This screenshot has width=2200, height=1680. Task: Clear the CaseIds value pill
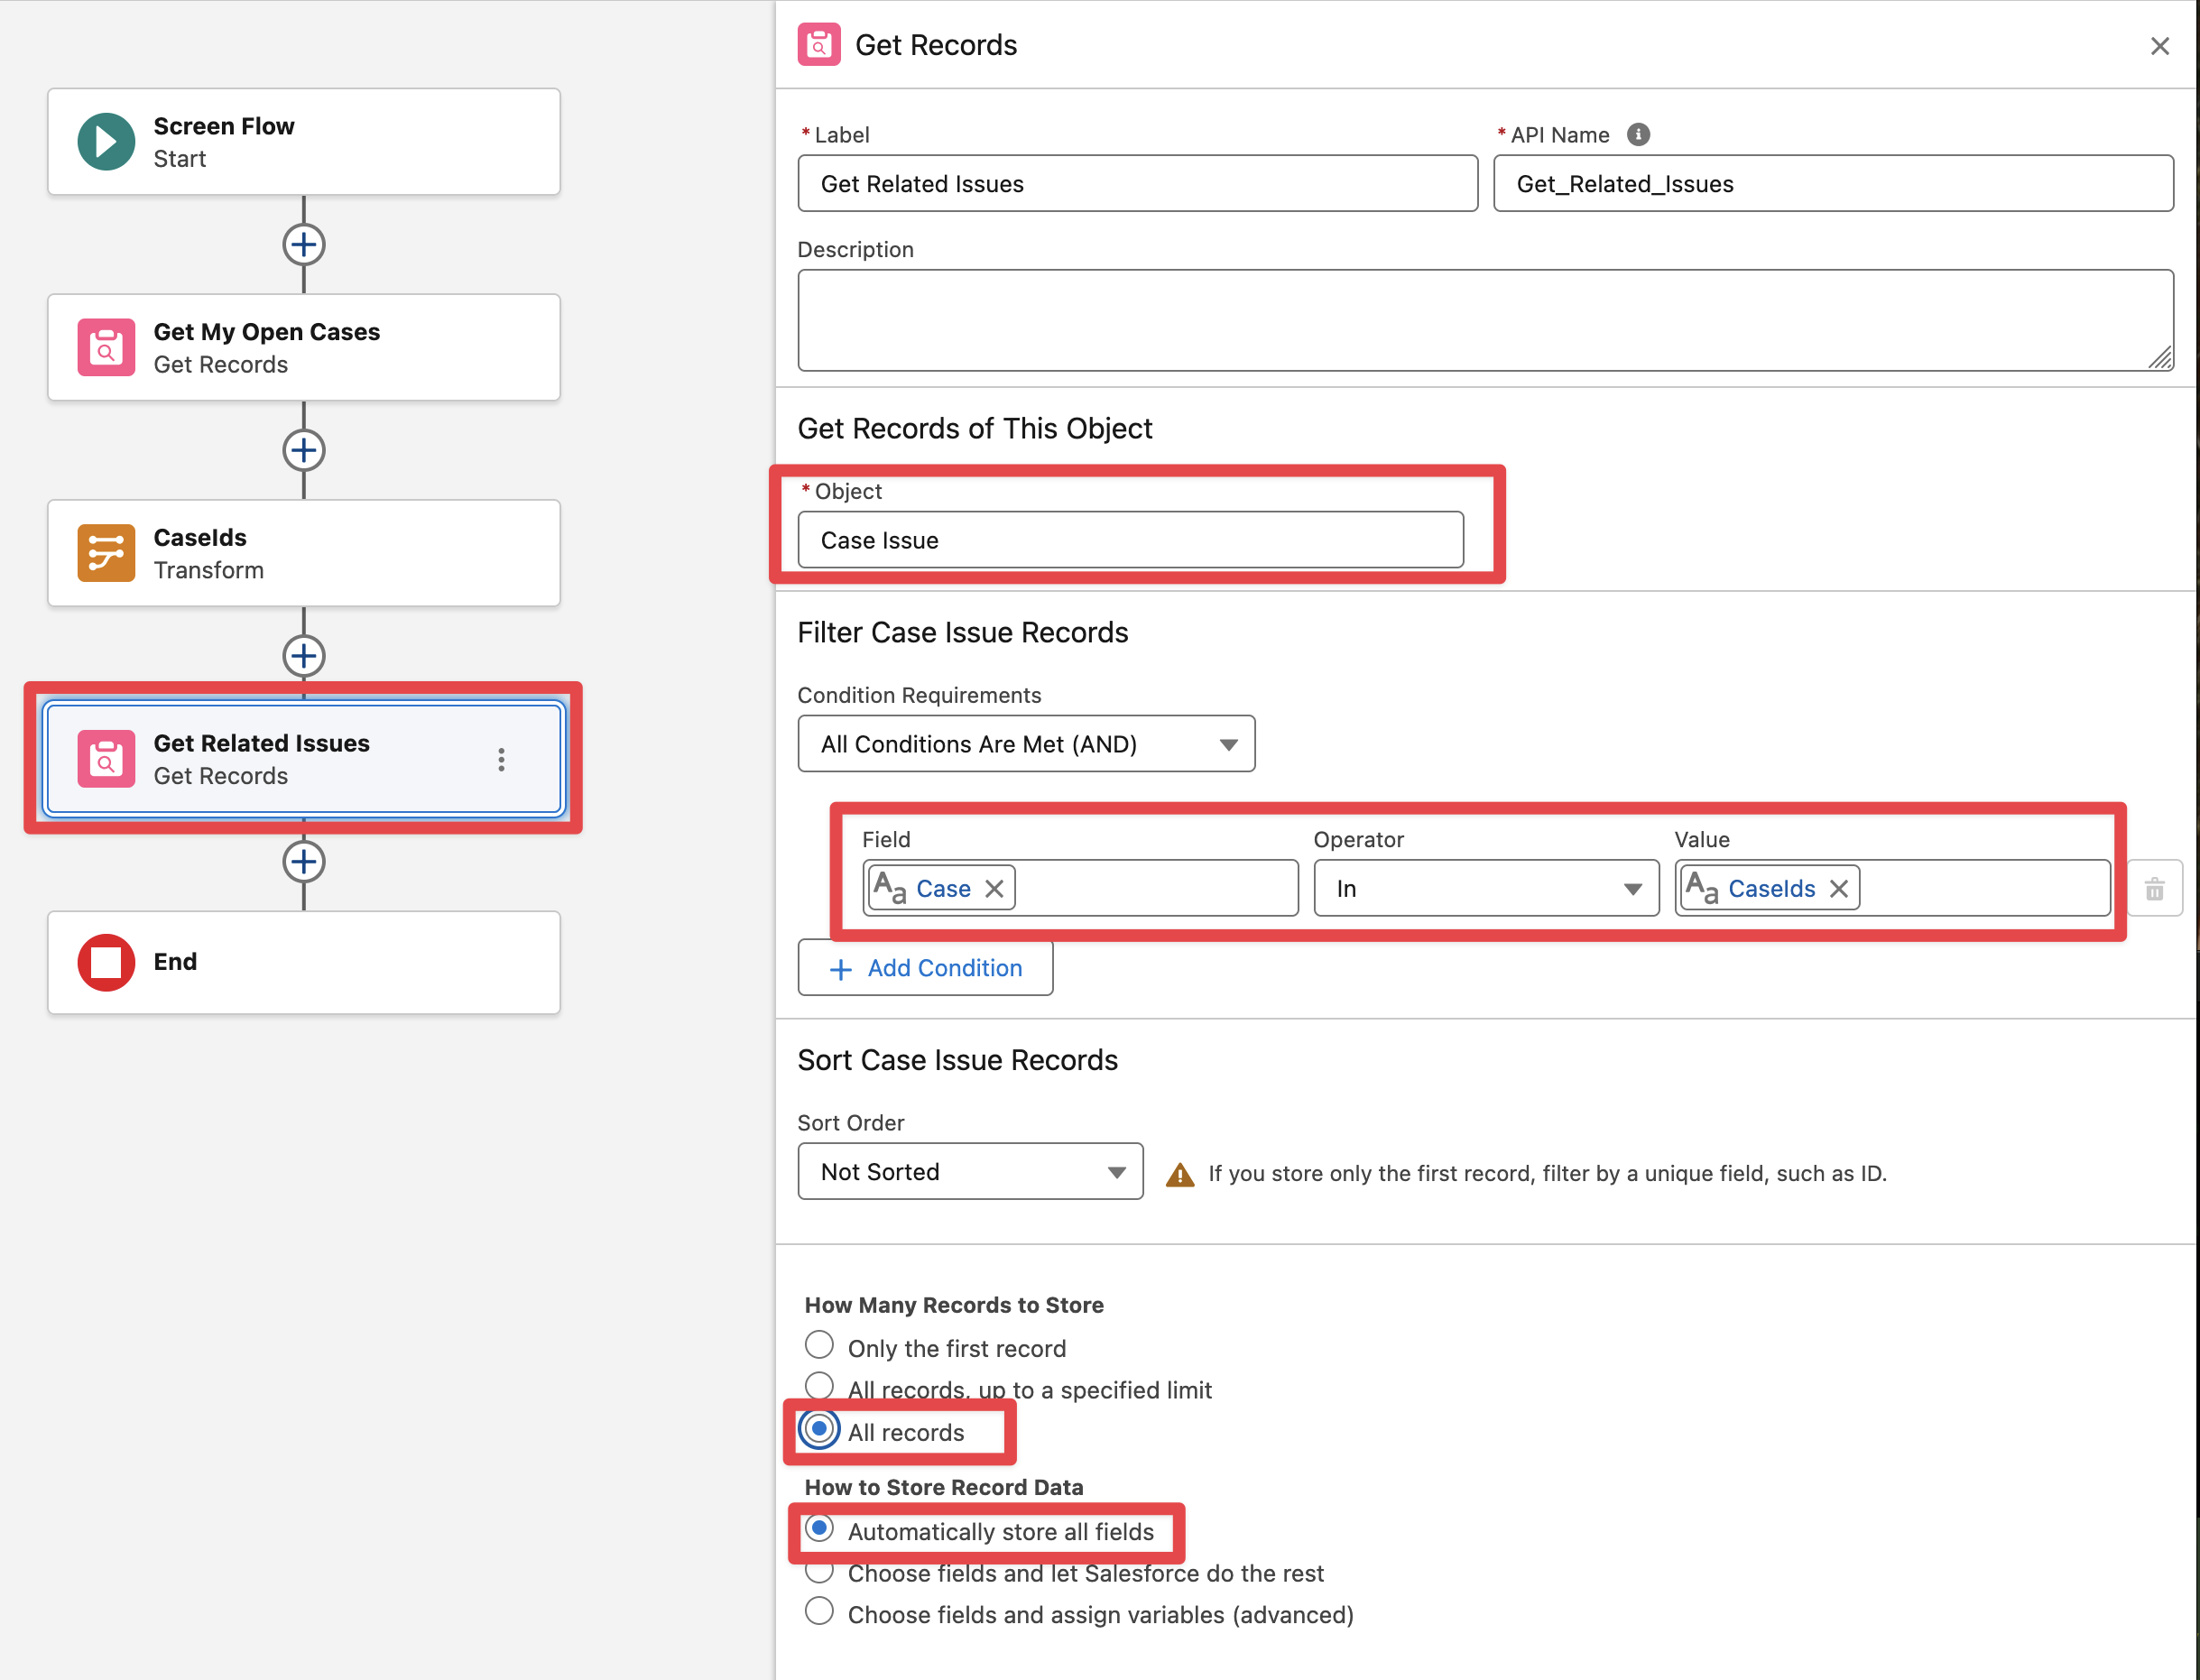[x=1838, y=889]
